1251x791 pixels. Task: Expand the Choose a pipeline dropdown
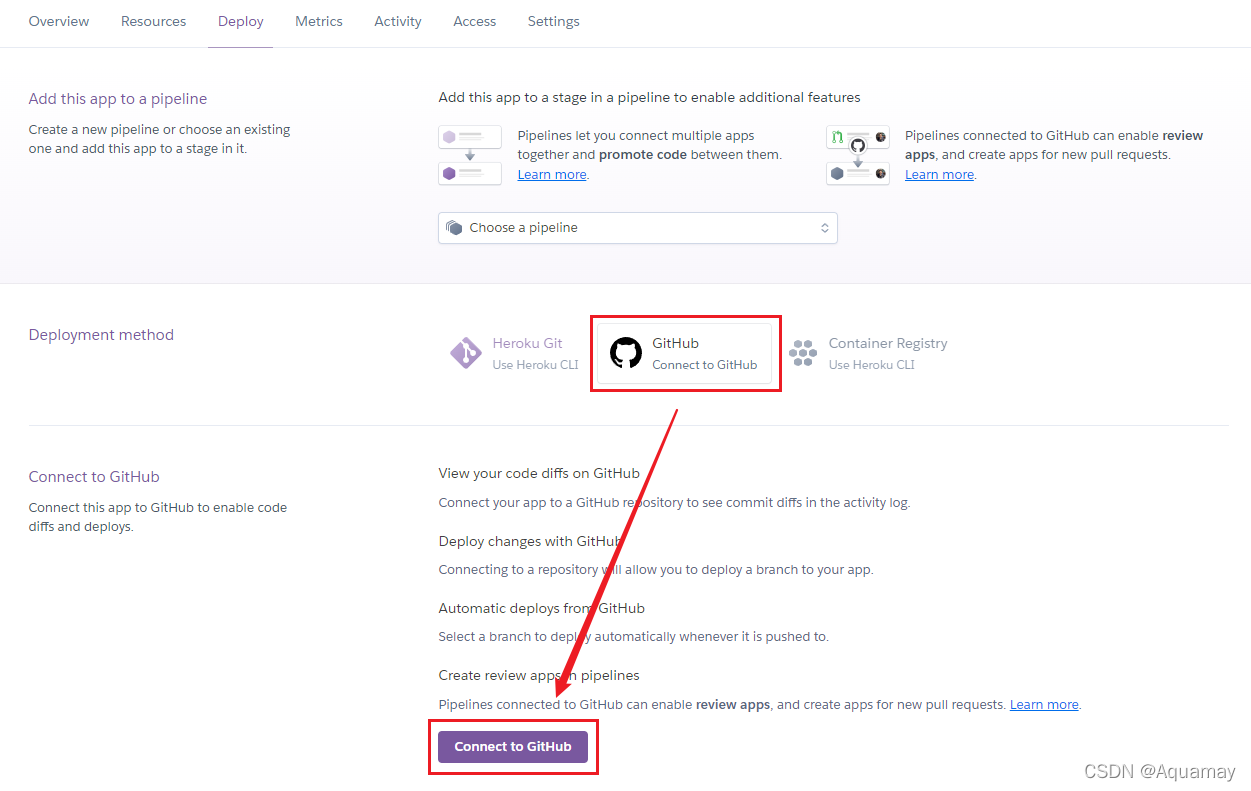pyautogui.click(x=638, y=228)
